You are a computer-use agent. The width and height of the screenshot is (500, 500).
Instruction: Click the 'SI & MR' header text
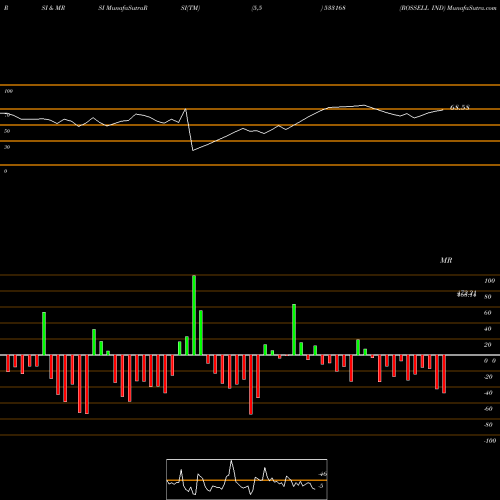click(53, 8)
